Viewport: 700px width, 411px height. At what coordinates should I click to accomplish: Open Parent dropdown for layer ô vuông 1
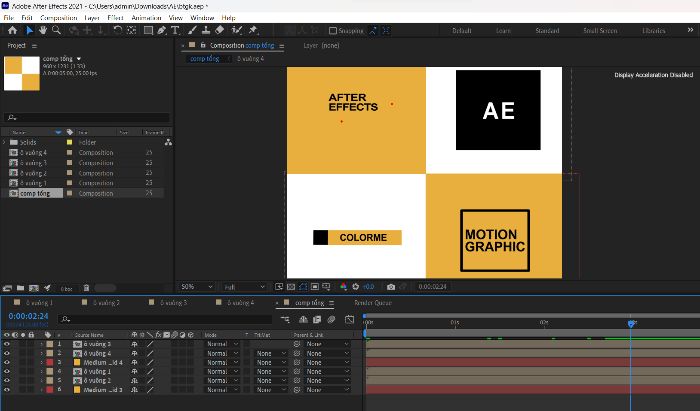tap(327, 371)
